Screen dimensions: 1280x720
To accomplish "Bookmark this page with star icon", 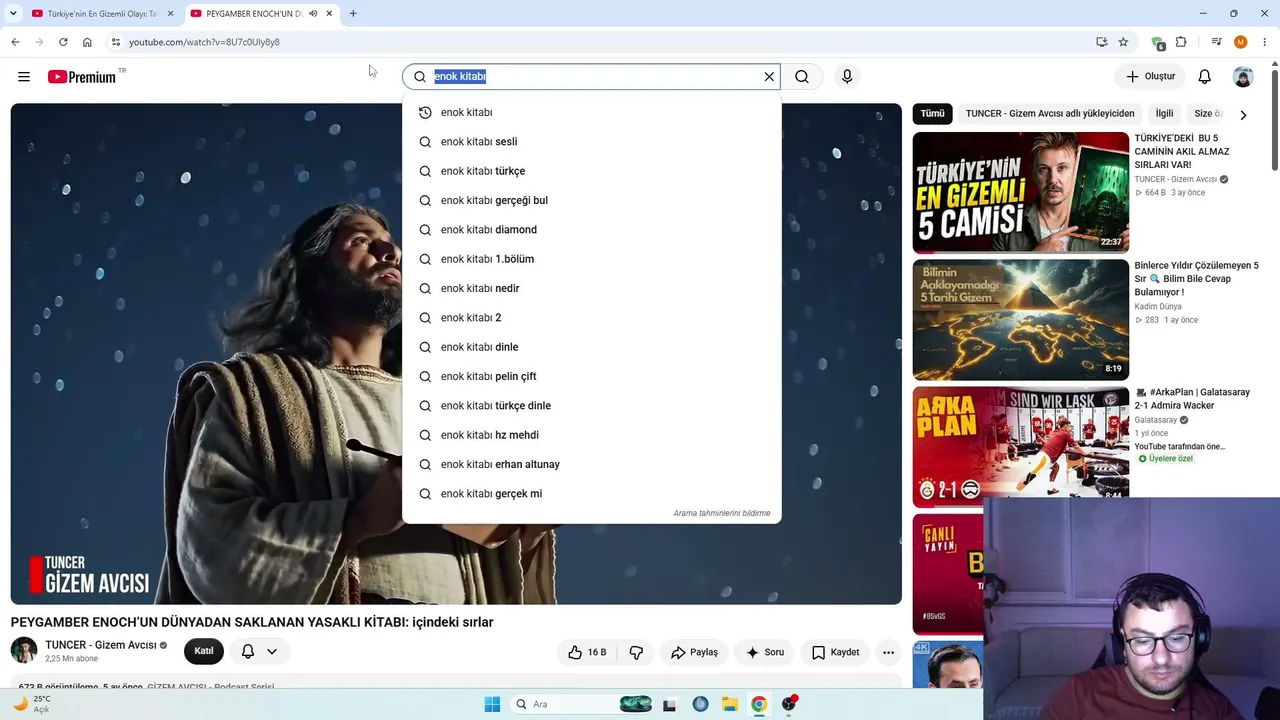I will (1123, 42).
